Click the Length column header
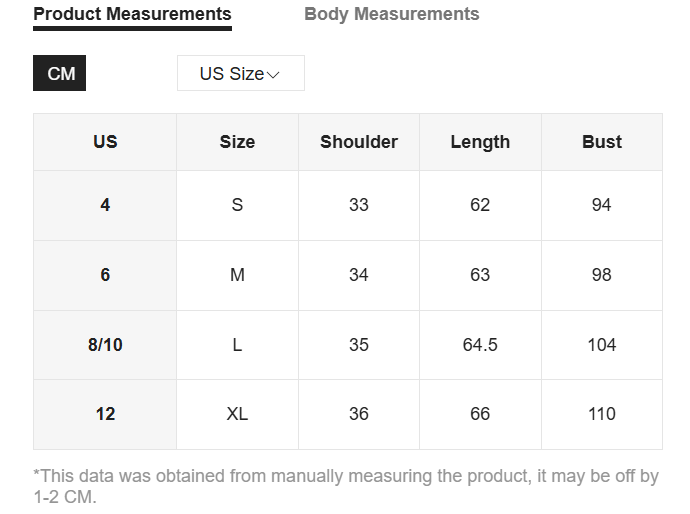Screen dimensions: 690x514 coord(480,142)
